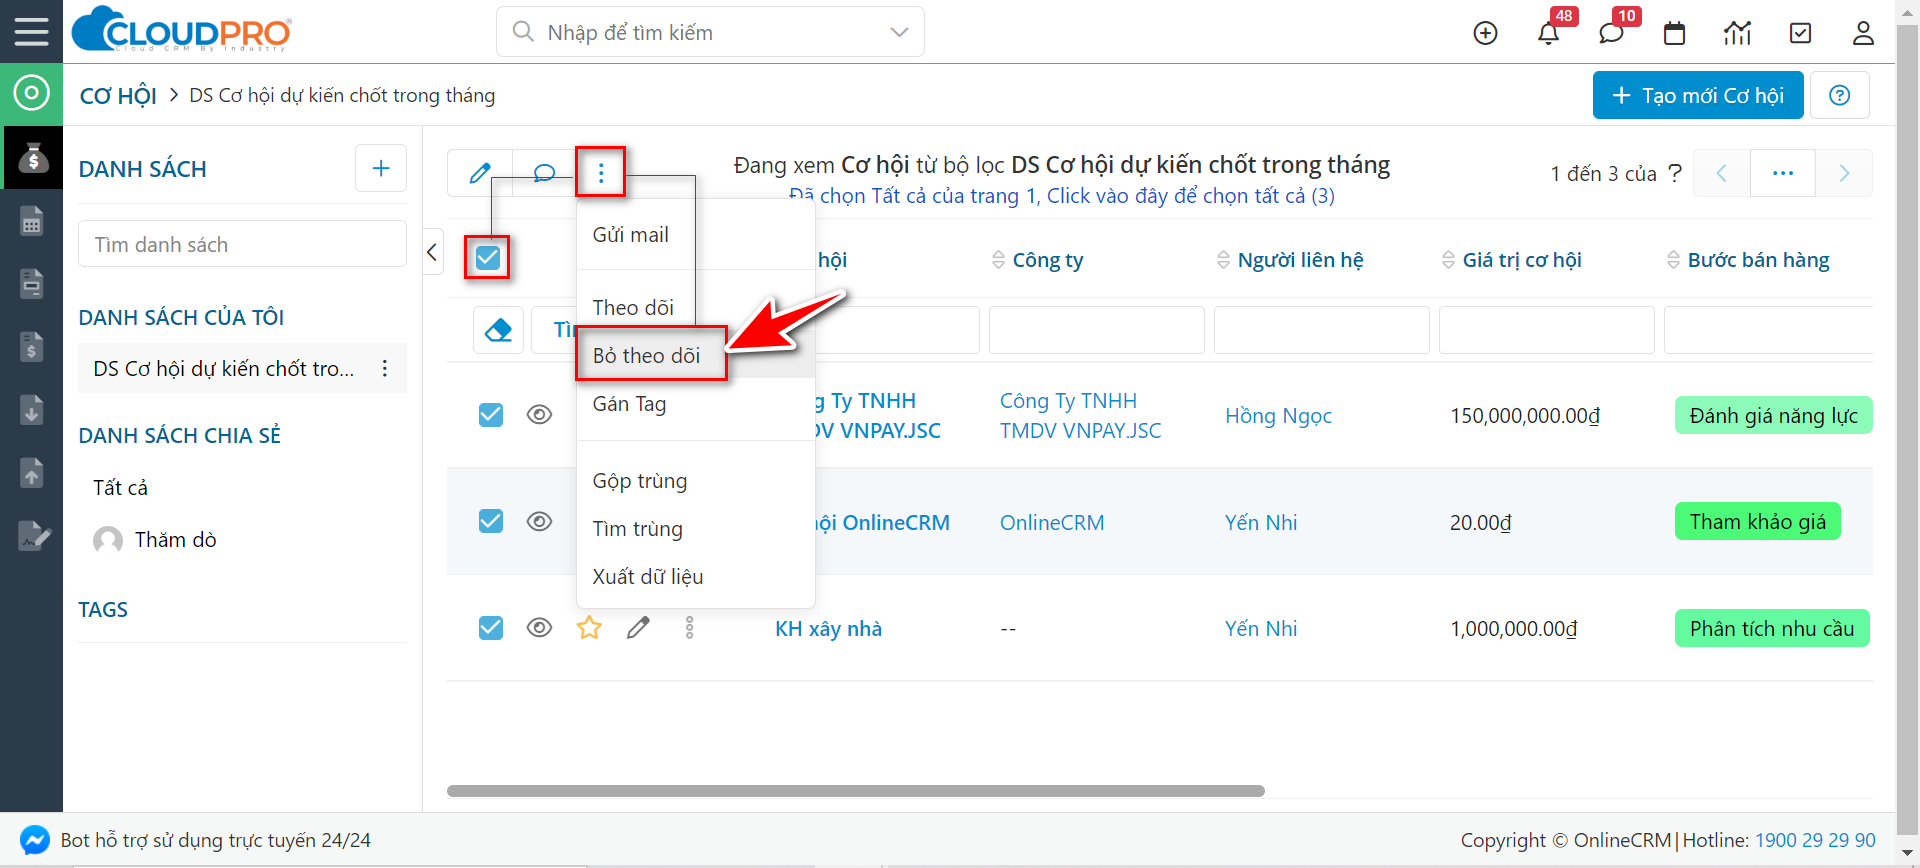Open the pagination three-dot jump menu
The image size is (1920, 868).
point(1782,173)
